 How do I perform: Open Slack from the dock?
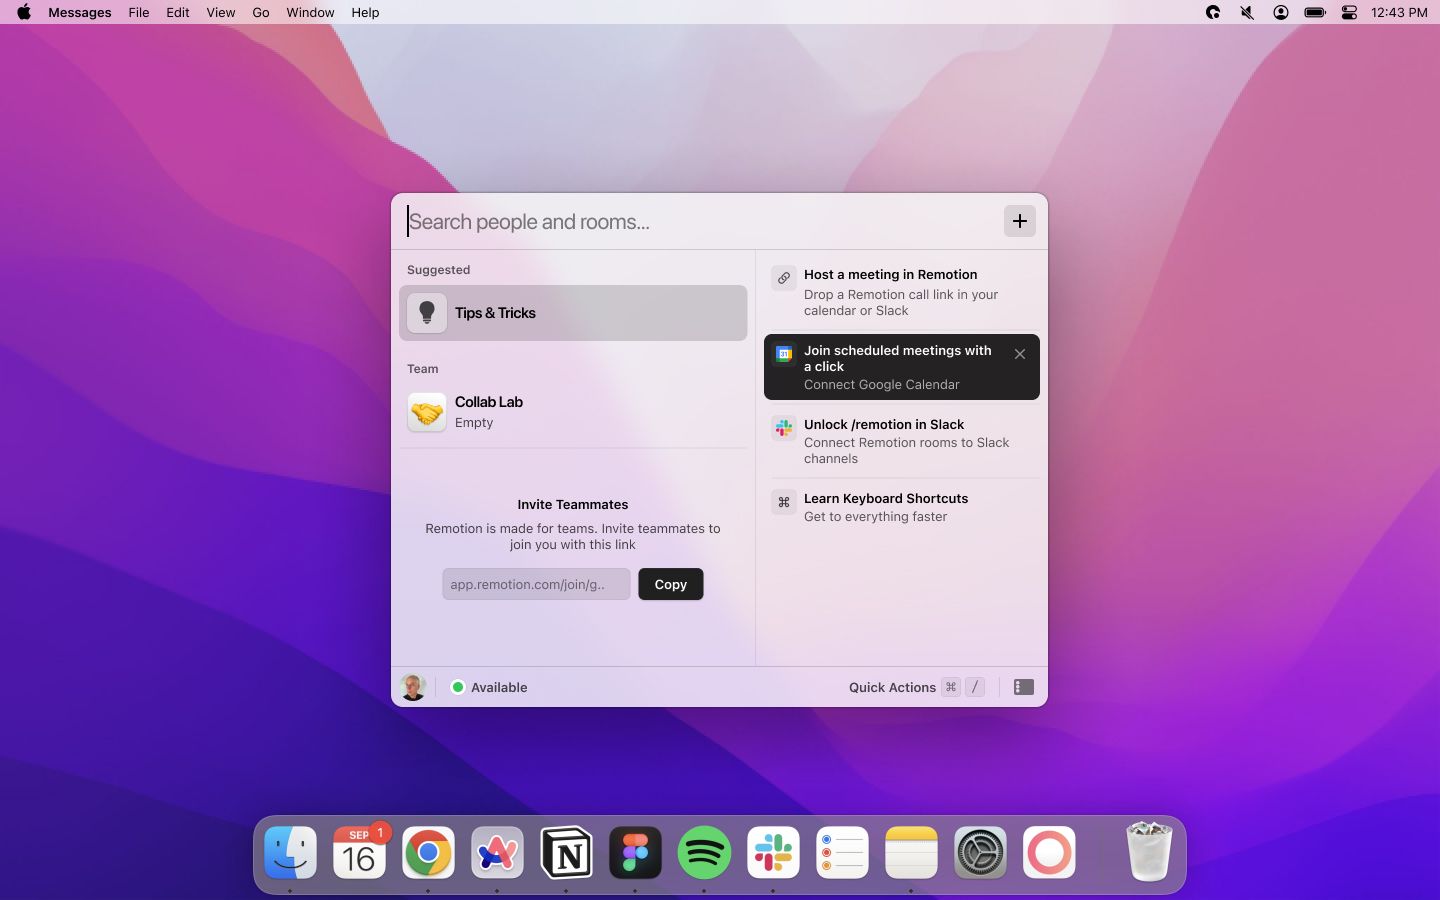(773, 853)
